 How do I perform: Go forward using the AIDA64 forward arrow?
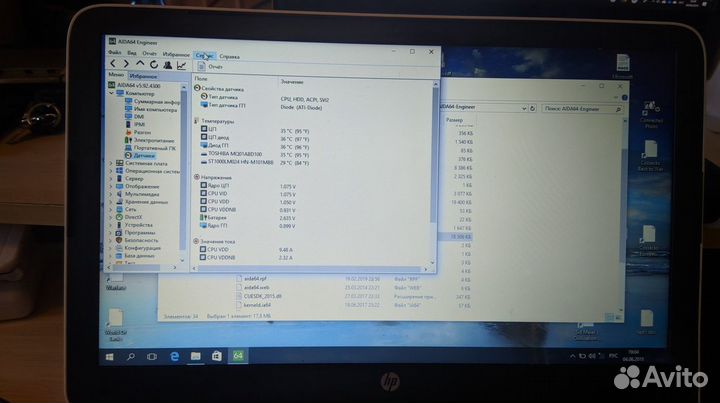click(x=126, y=64)
